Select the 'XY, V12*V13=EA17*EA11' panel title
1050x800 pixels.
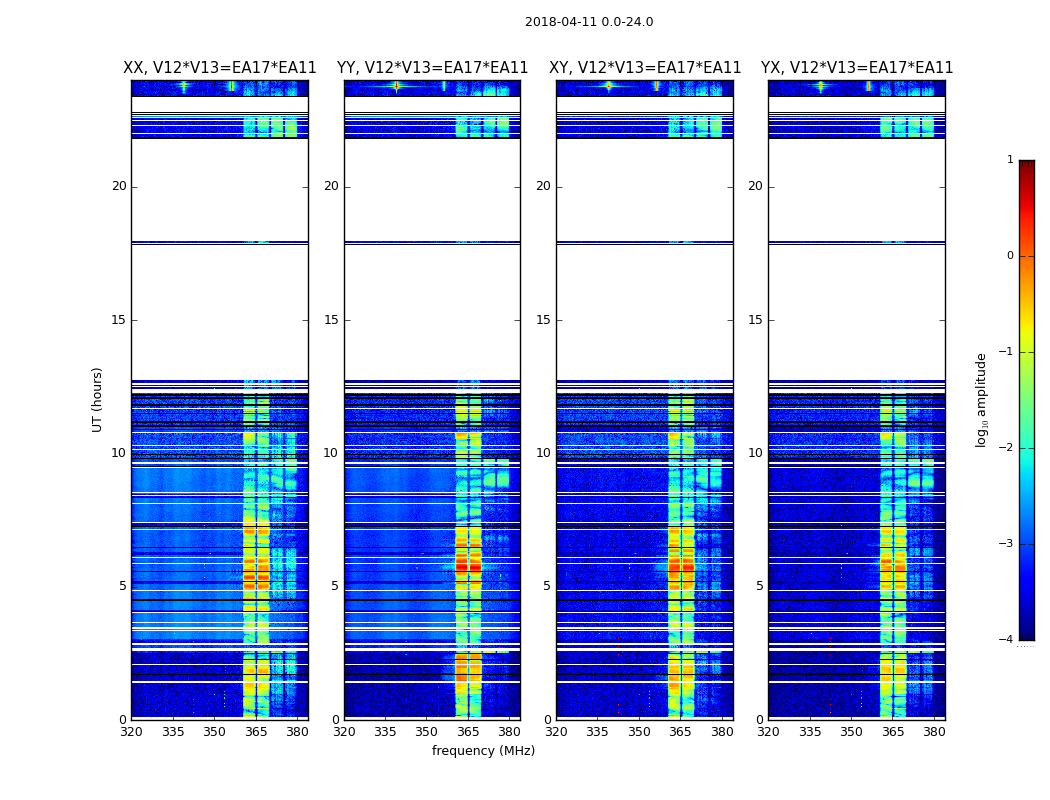point(645,68)
